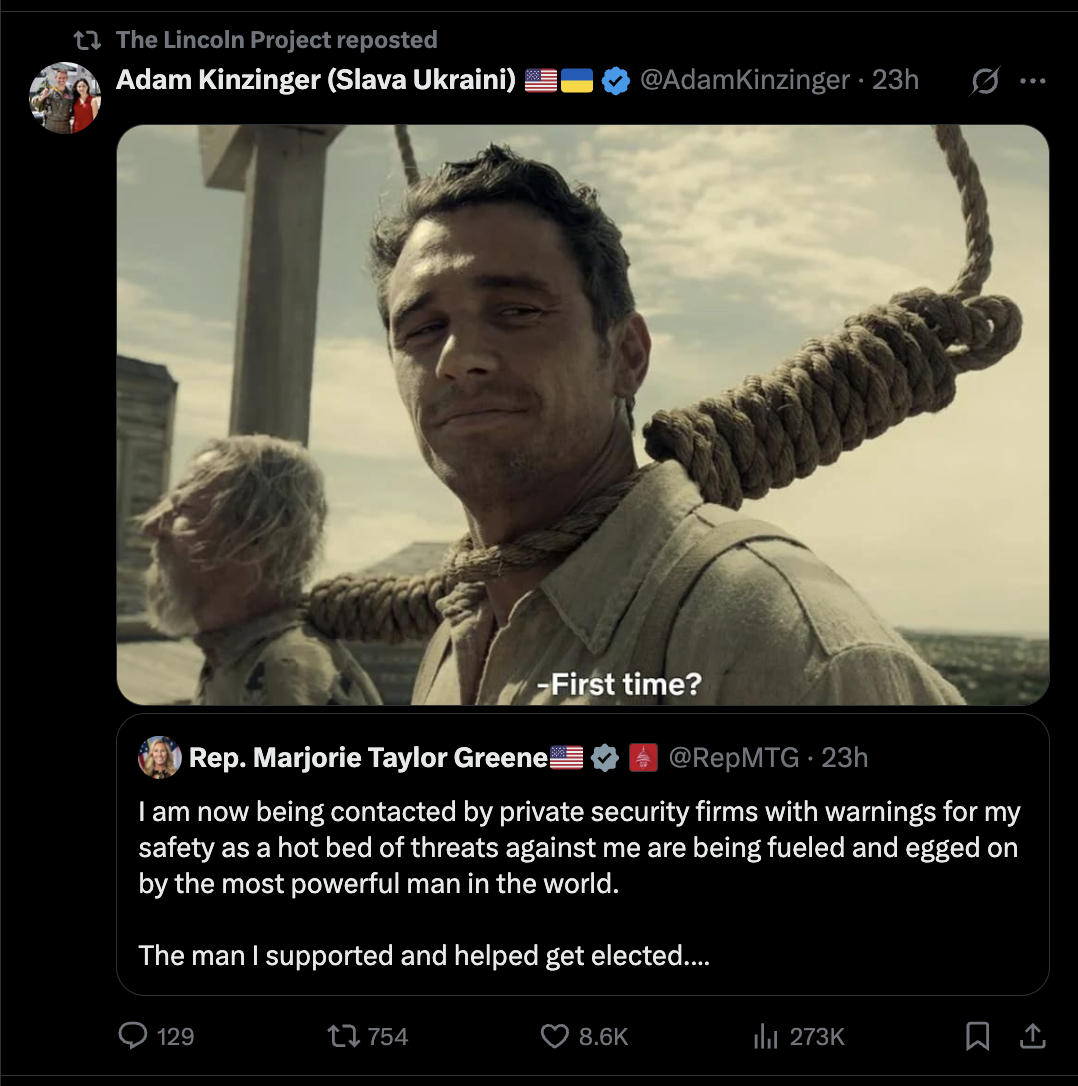Click the red affiliation badge beside Greene's name
Image resolution: width=1078 pixels, height=1086 pixels.
coord(642,758)
